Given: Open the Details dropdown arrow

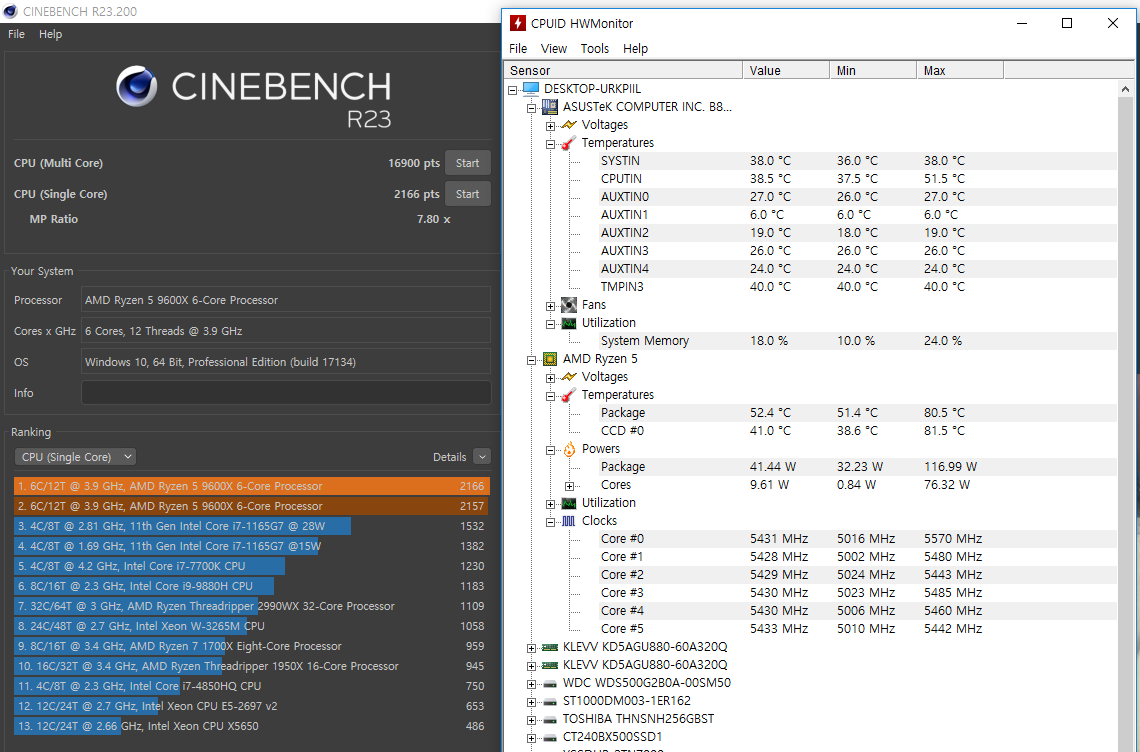Looking at the screenshot, I should tap(481, 457).
